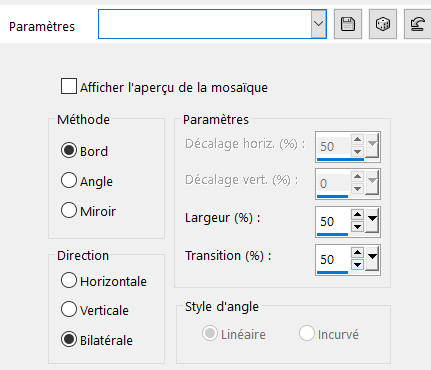Image resolution: width=431 pixels, height=370 pixels.
Task: Select the Miroir method radio button
Action: coord(69,210)
